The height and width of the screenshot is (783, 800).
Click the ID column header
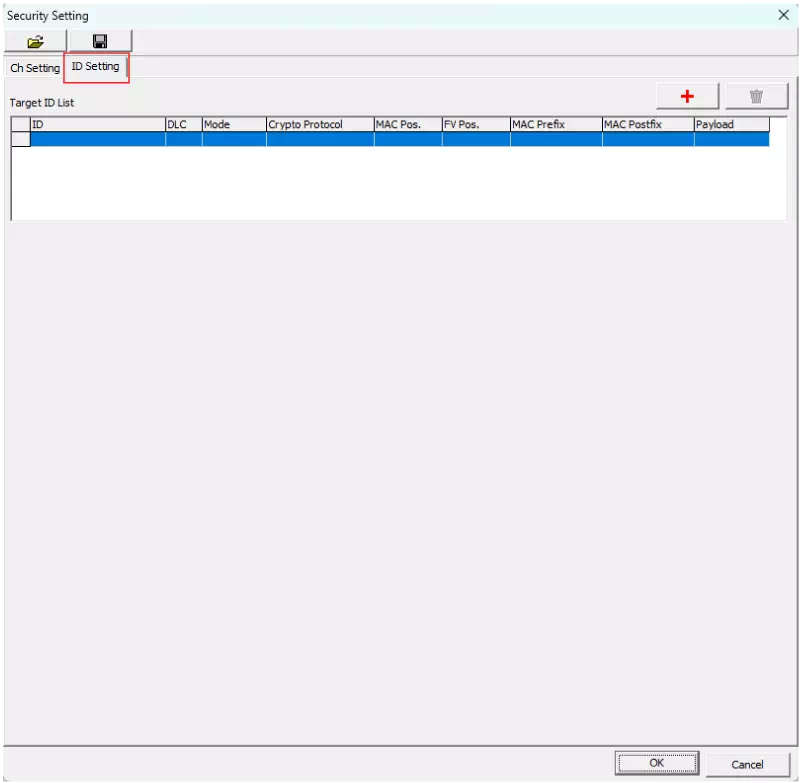[x=95, y=124]
